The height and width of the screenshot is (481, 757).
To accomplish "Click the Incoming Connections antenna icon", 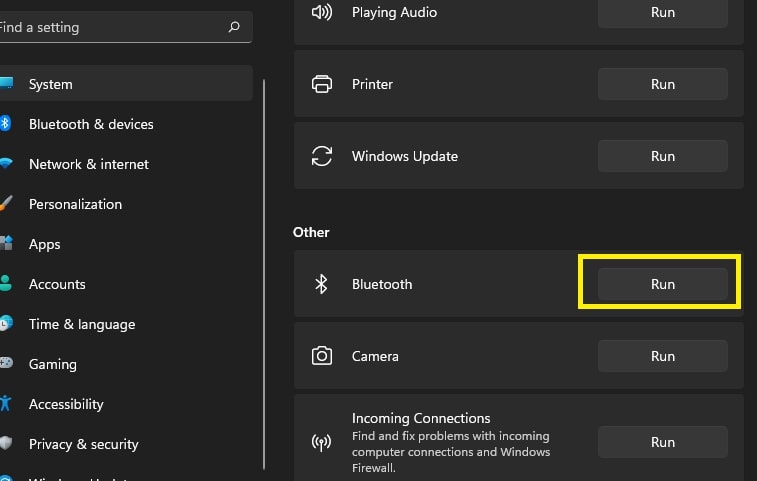I will 322,442.
